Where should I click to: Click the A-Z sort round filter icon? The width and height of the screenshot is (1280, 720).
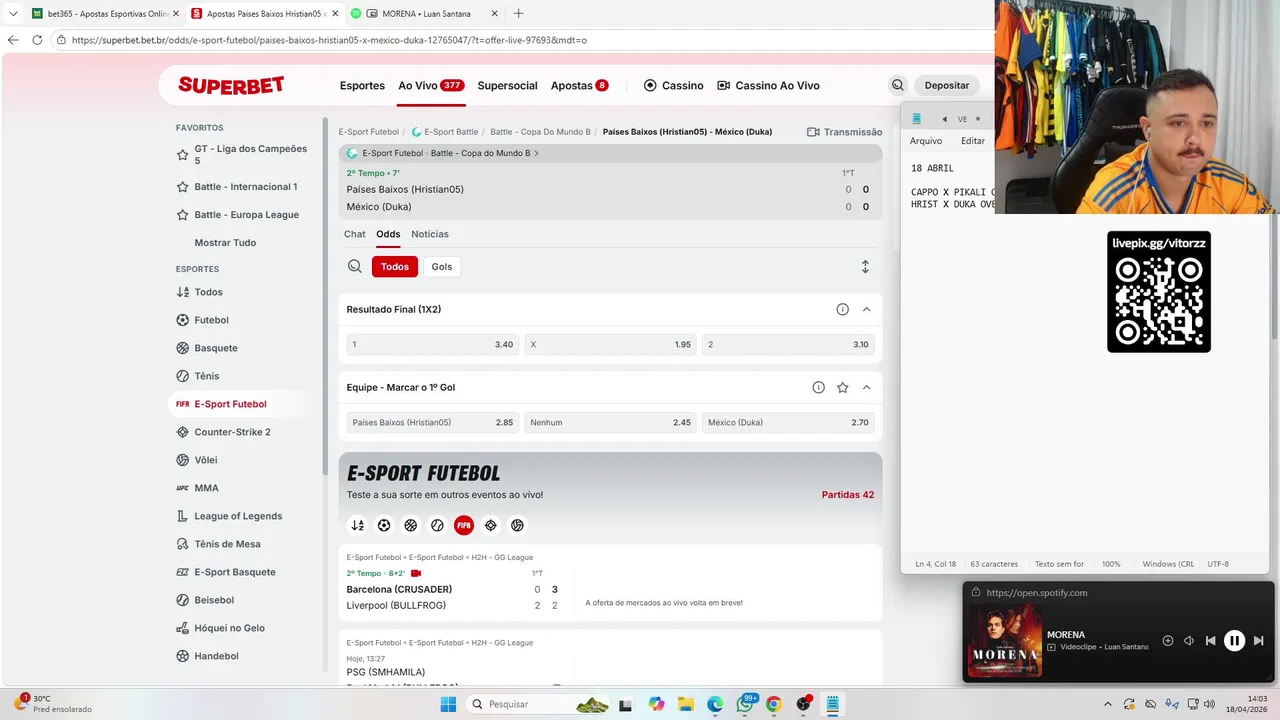[x=357, y=525]
